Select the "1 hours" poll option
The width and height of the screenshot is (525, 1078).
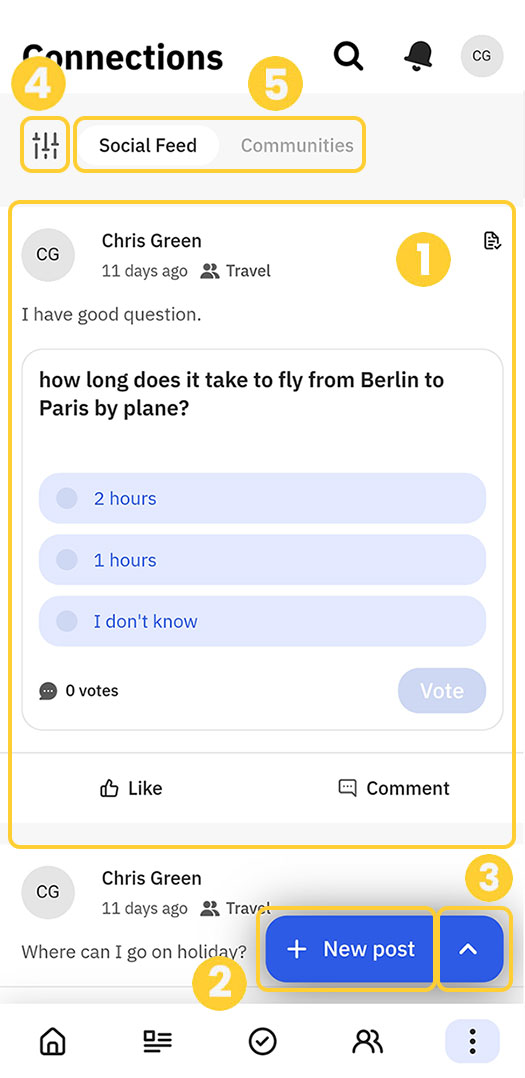click(x=262, y=560)
